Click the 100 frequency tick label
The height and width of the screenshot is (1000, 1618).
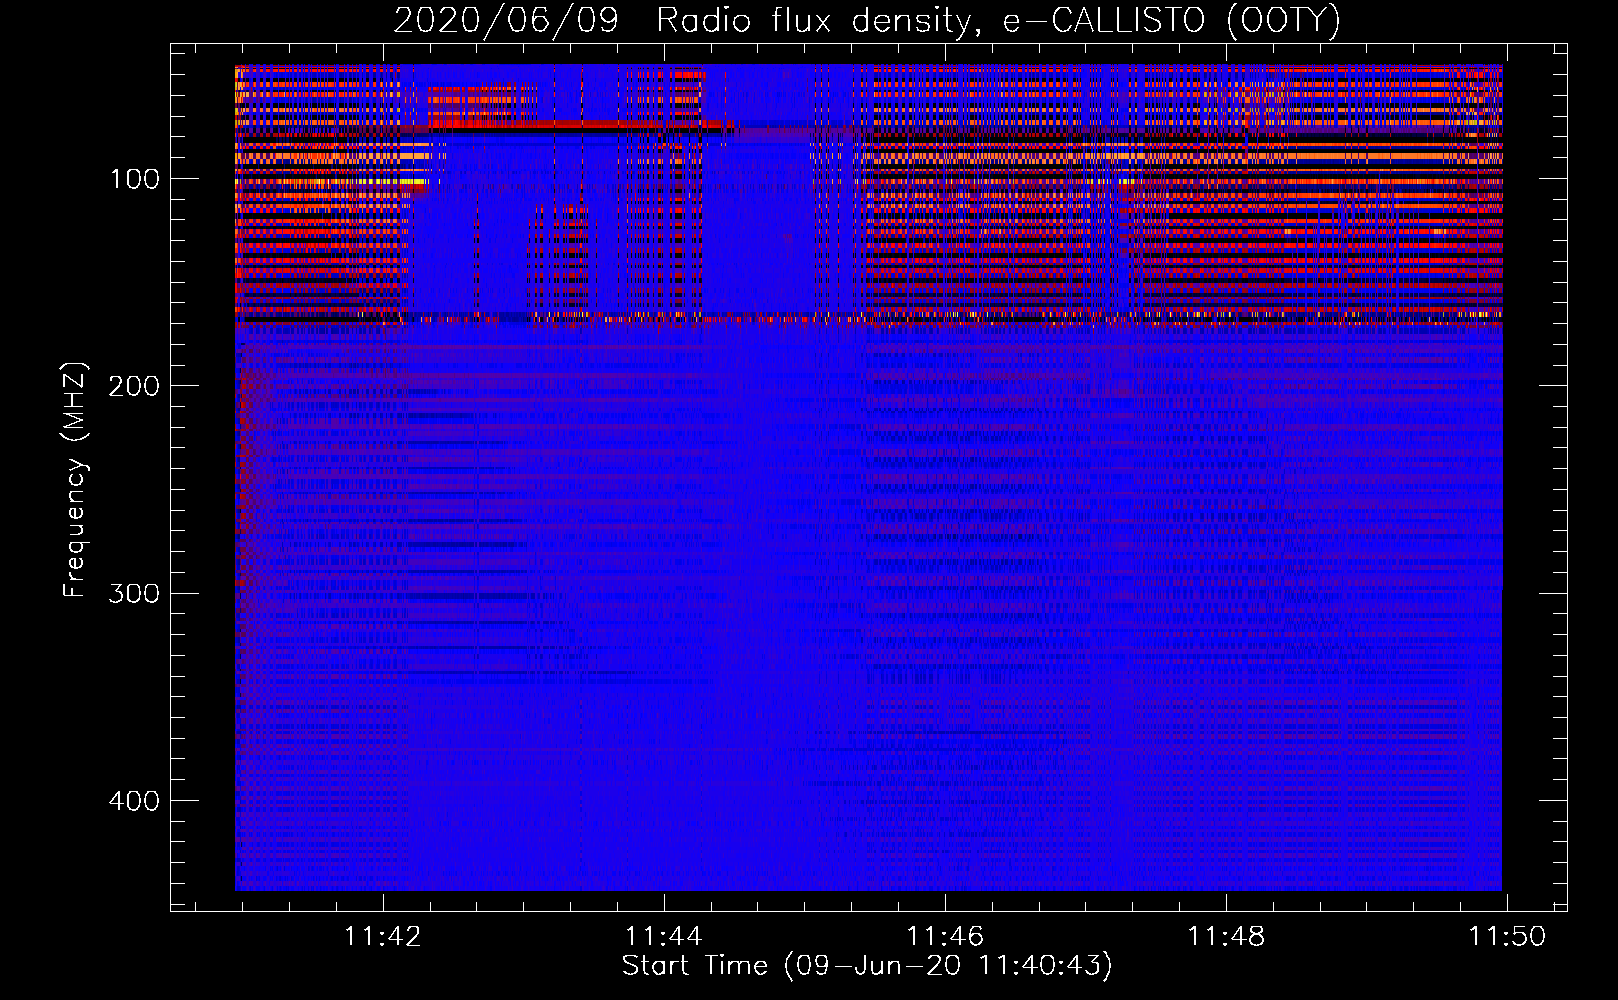coord(134,179)
